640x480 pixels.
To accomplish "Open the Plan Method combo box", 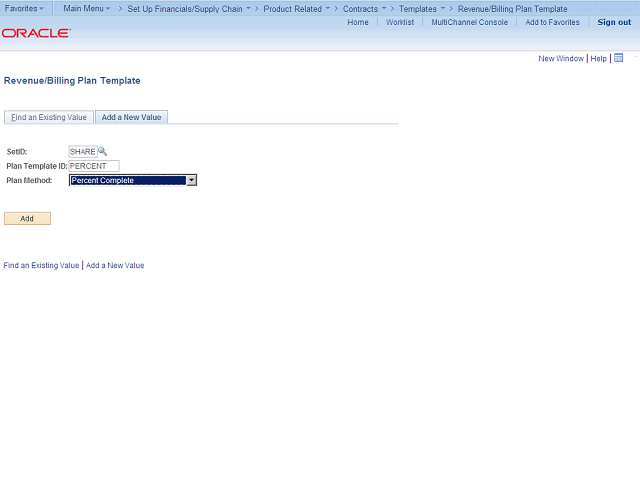I will (133, 180).
